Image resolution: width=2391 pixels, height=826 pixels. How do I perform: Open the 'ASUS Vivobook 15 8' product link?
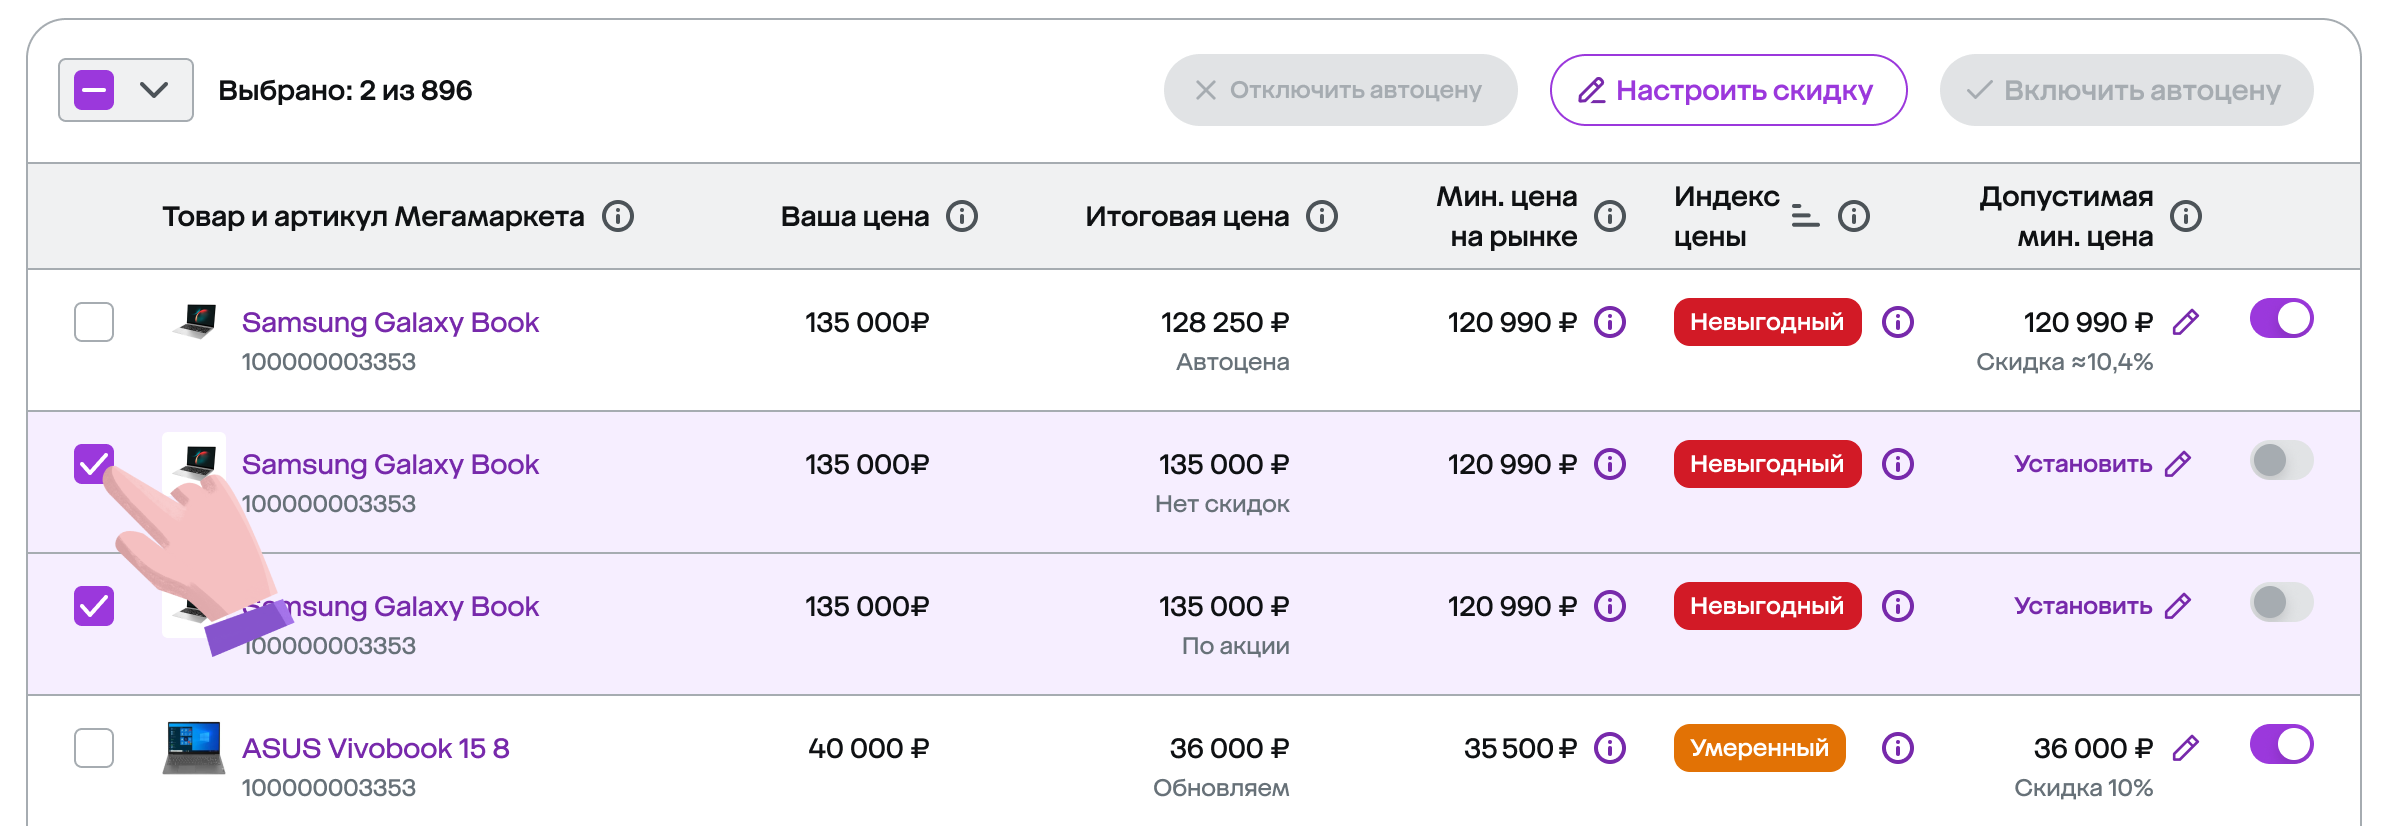(375, 748)
